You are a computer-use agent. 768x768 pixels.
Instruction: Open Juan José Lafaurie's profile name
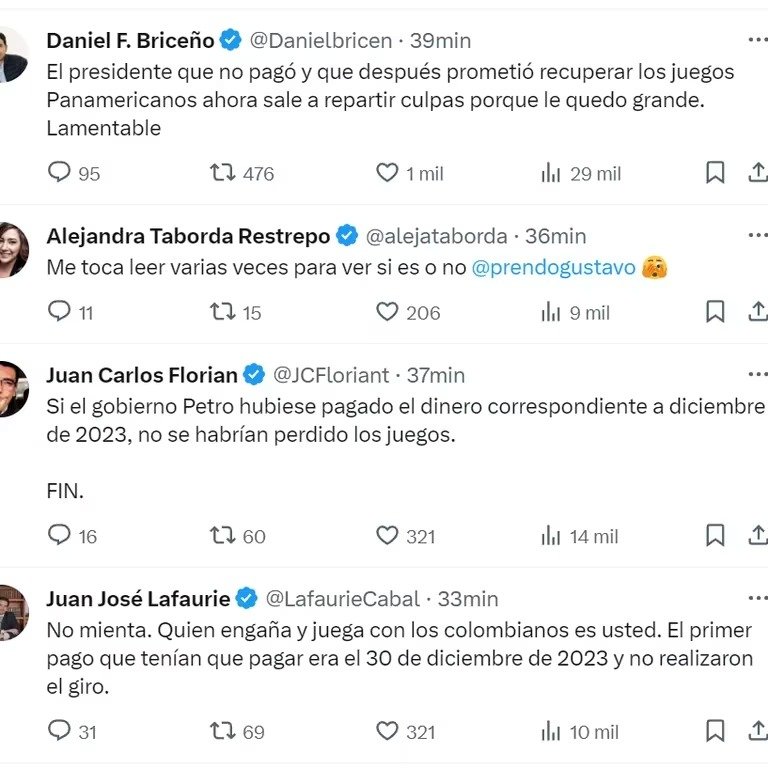(138, 599)
